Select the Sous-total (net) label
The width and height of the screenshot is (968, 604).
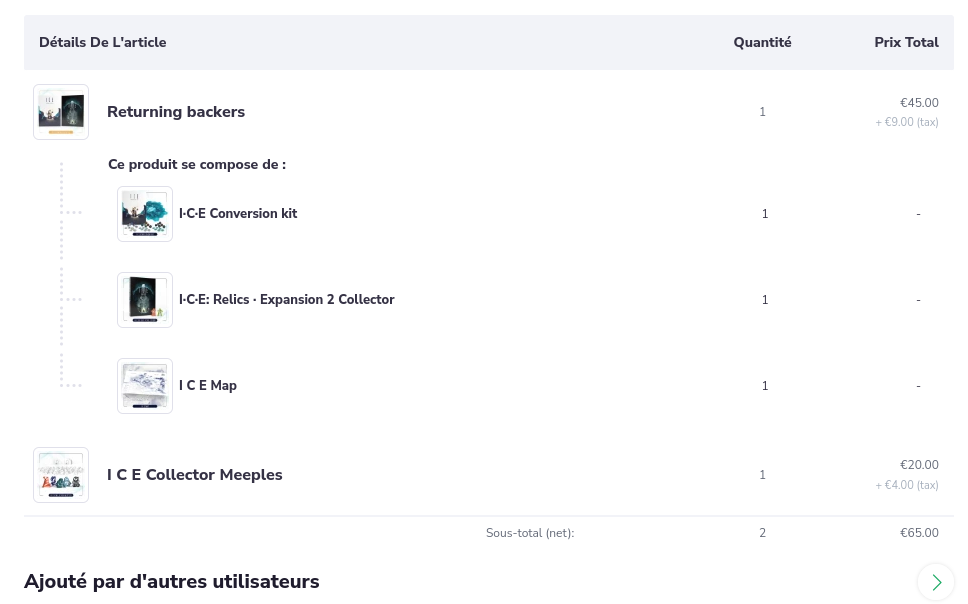[x=530, y=533]
